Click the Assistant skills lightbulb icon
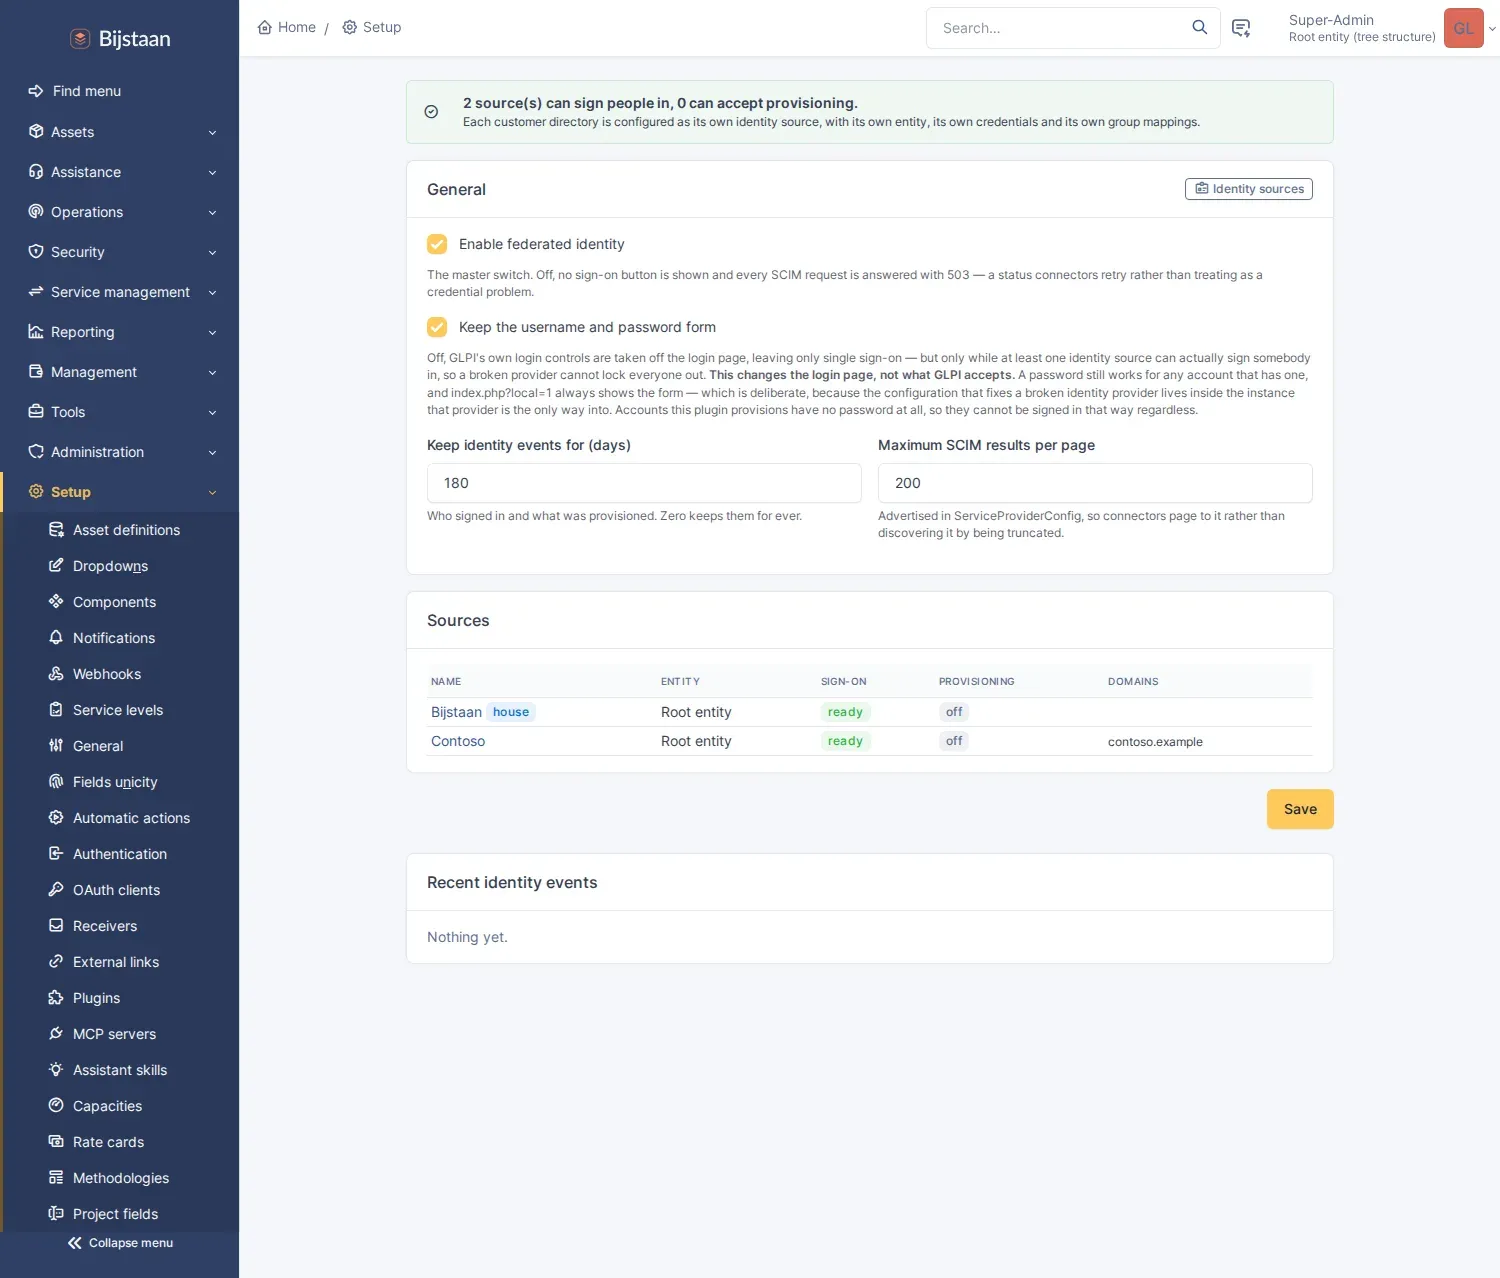1500x1278 pixels. tap(56, 1070)
